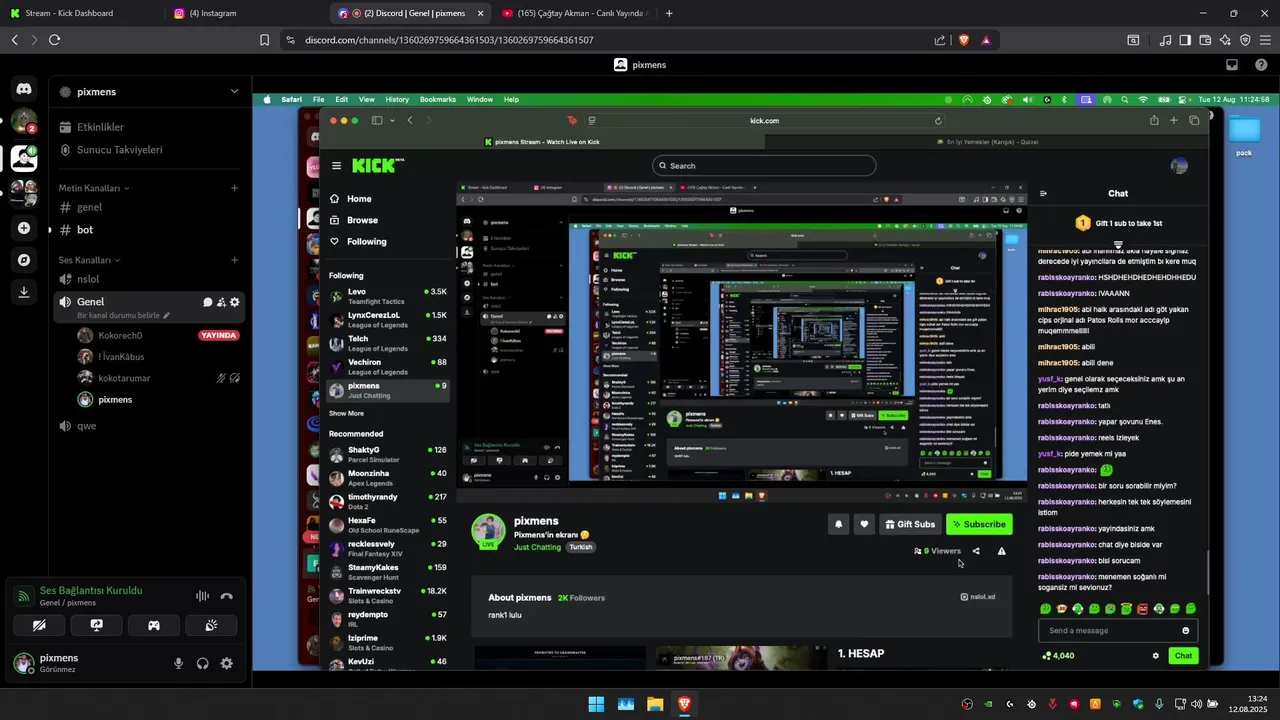Viewport: 1280px width, 720px height.
Task: Open the bot text channel
Action: pyautogui.click(x=150, y=229)
